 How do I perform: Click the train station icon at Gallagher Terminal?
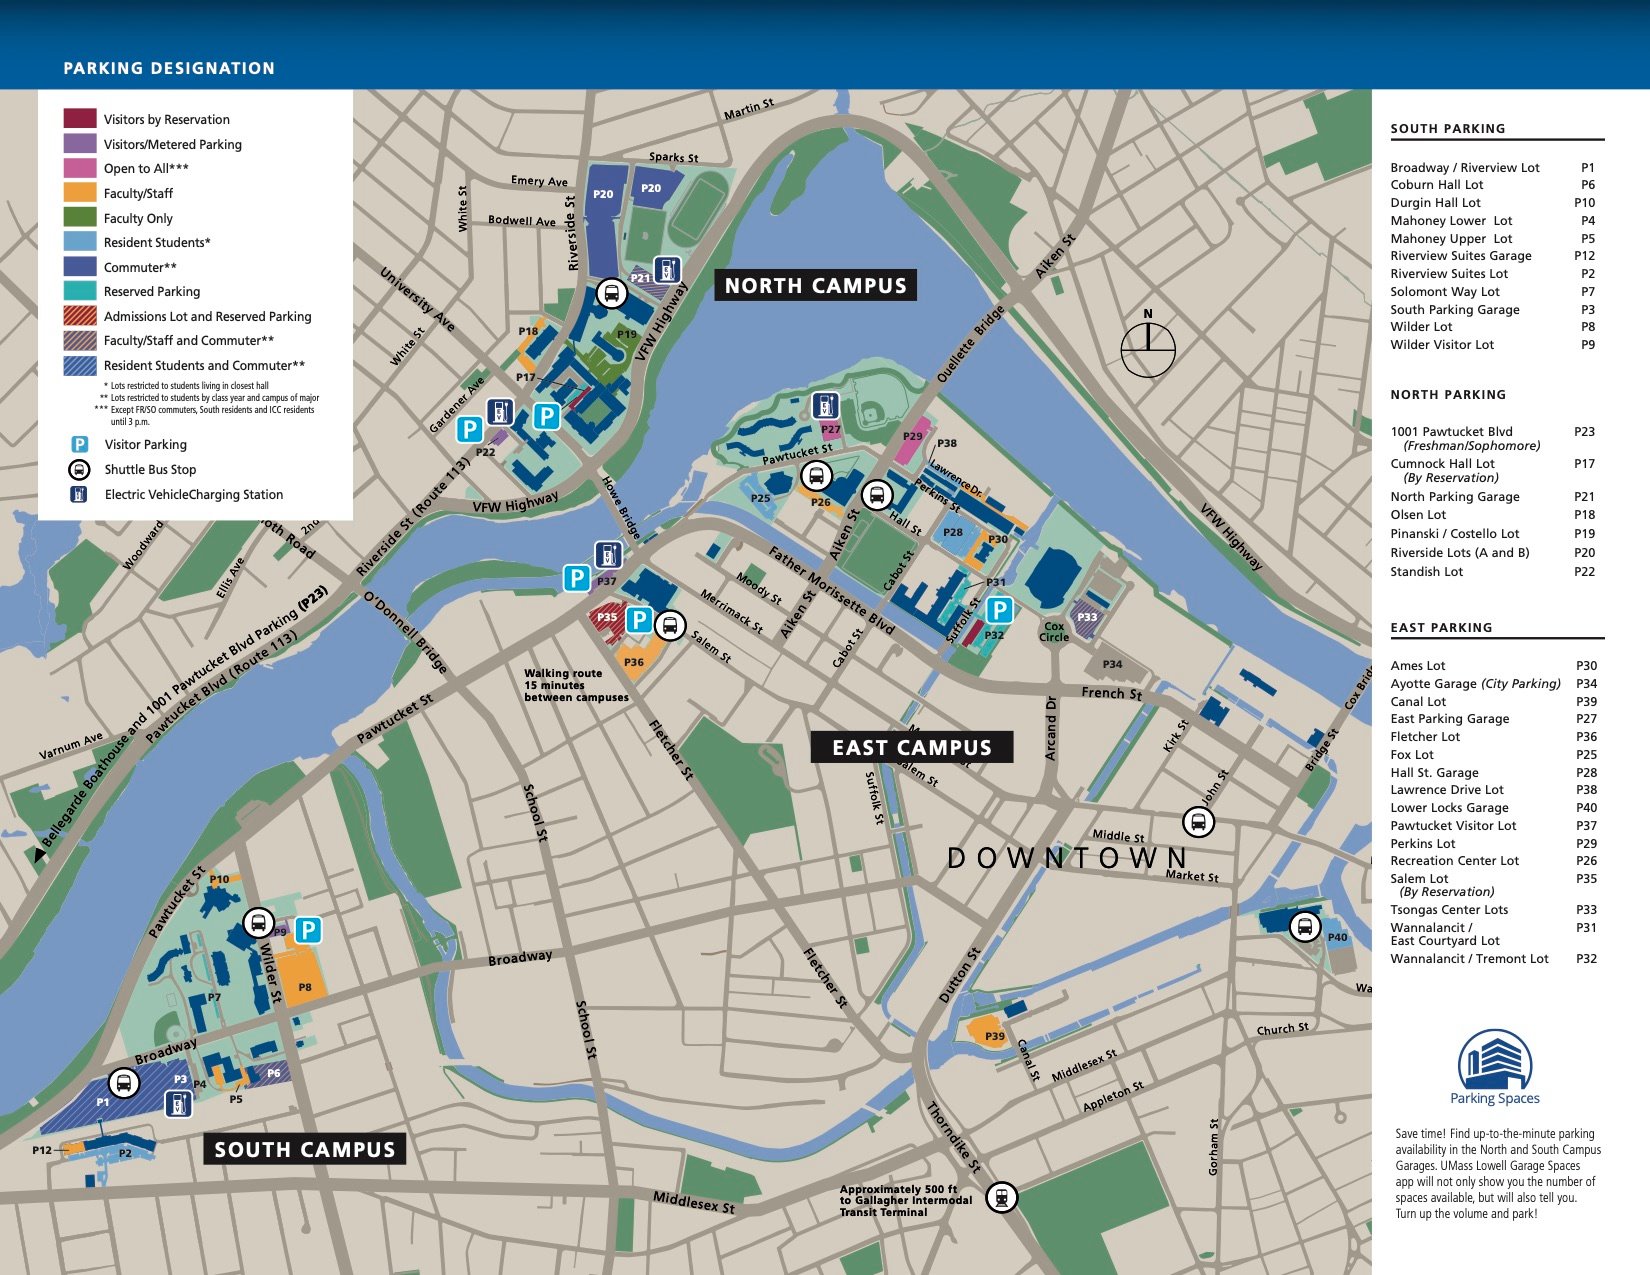pos(1001,1196)
